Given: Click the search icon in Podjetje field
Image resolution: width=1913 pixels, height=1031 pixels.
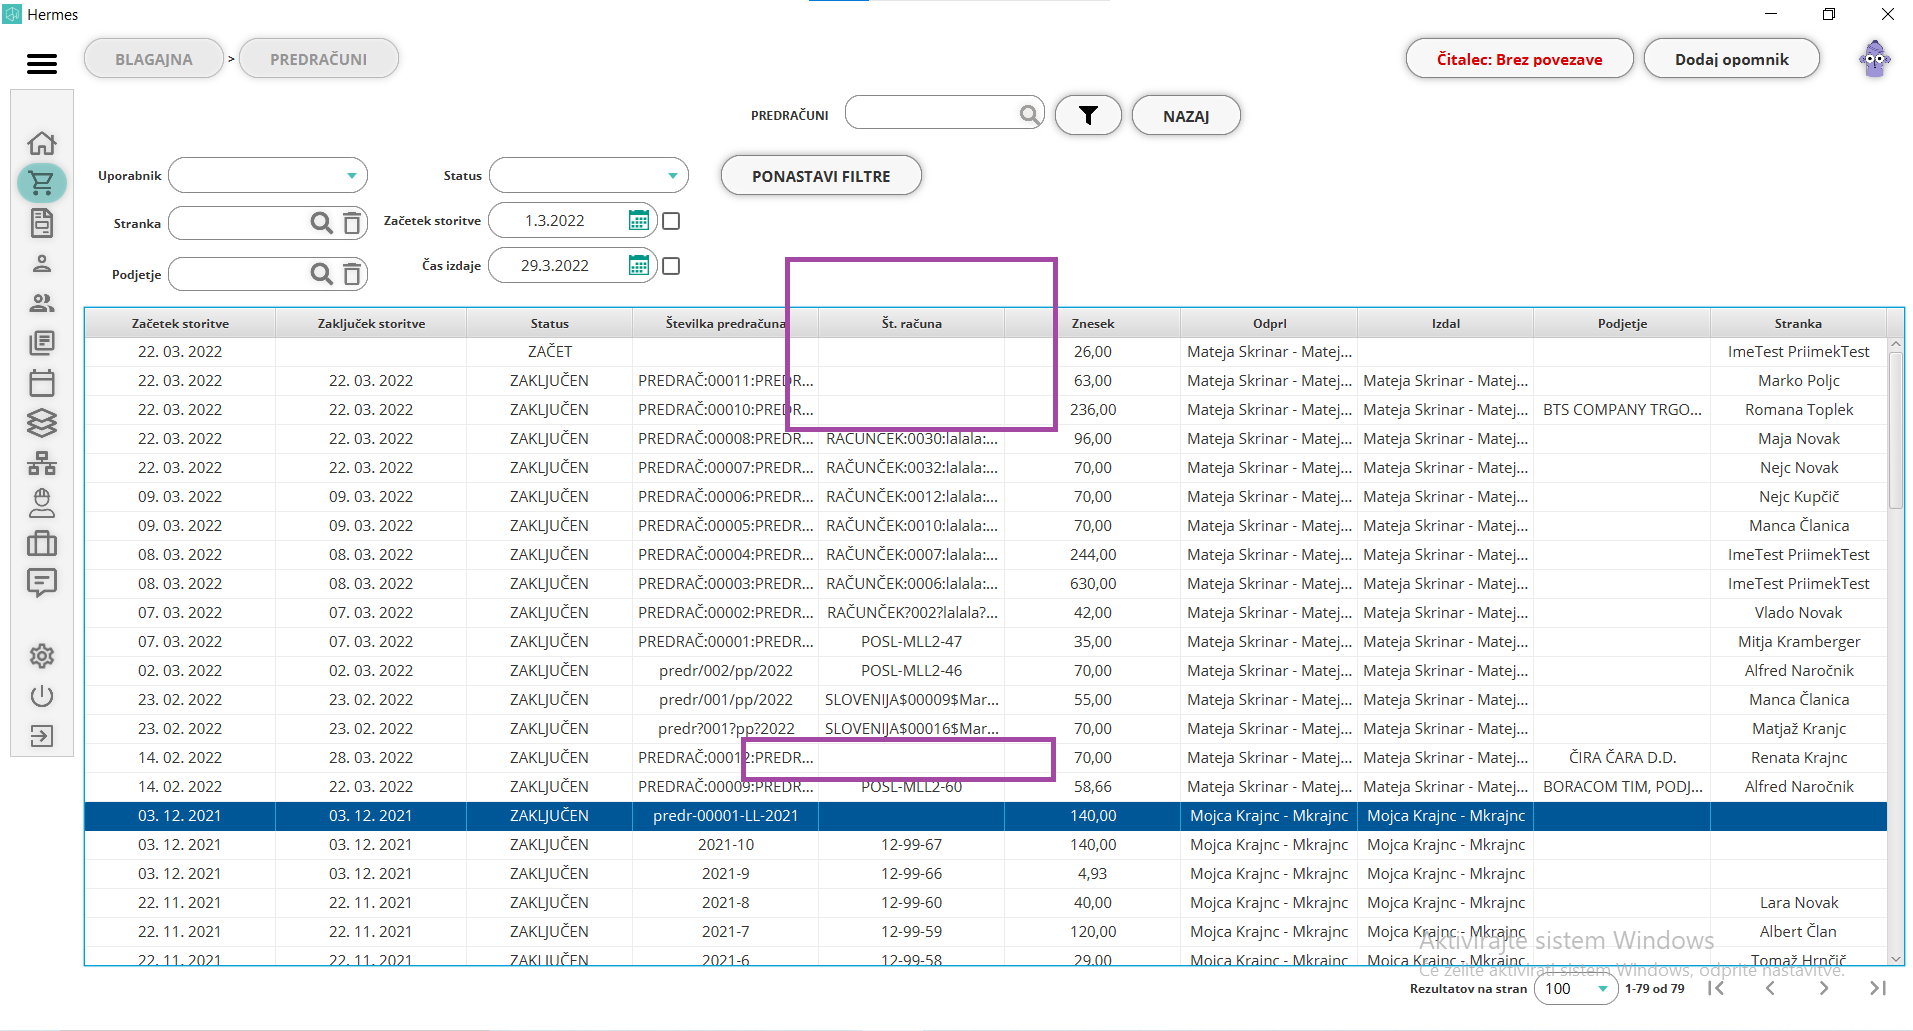Looking at the screenshot, I should [321, 274].
